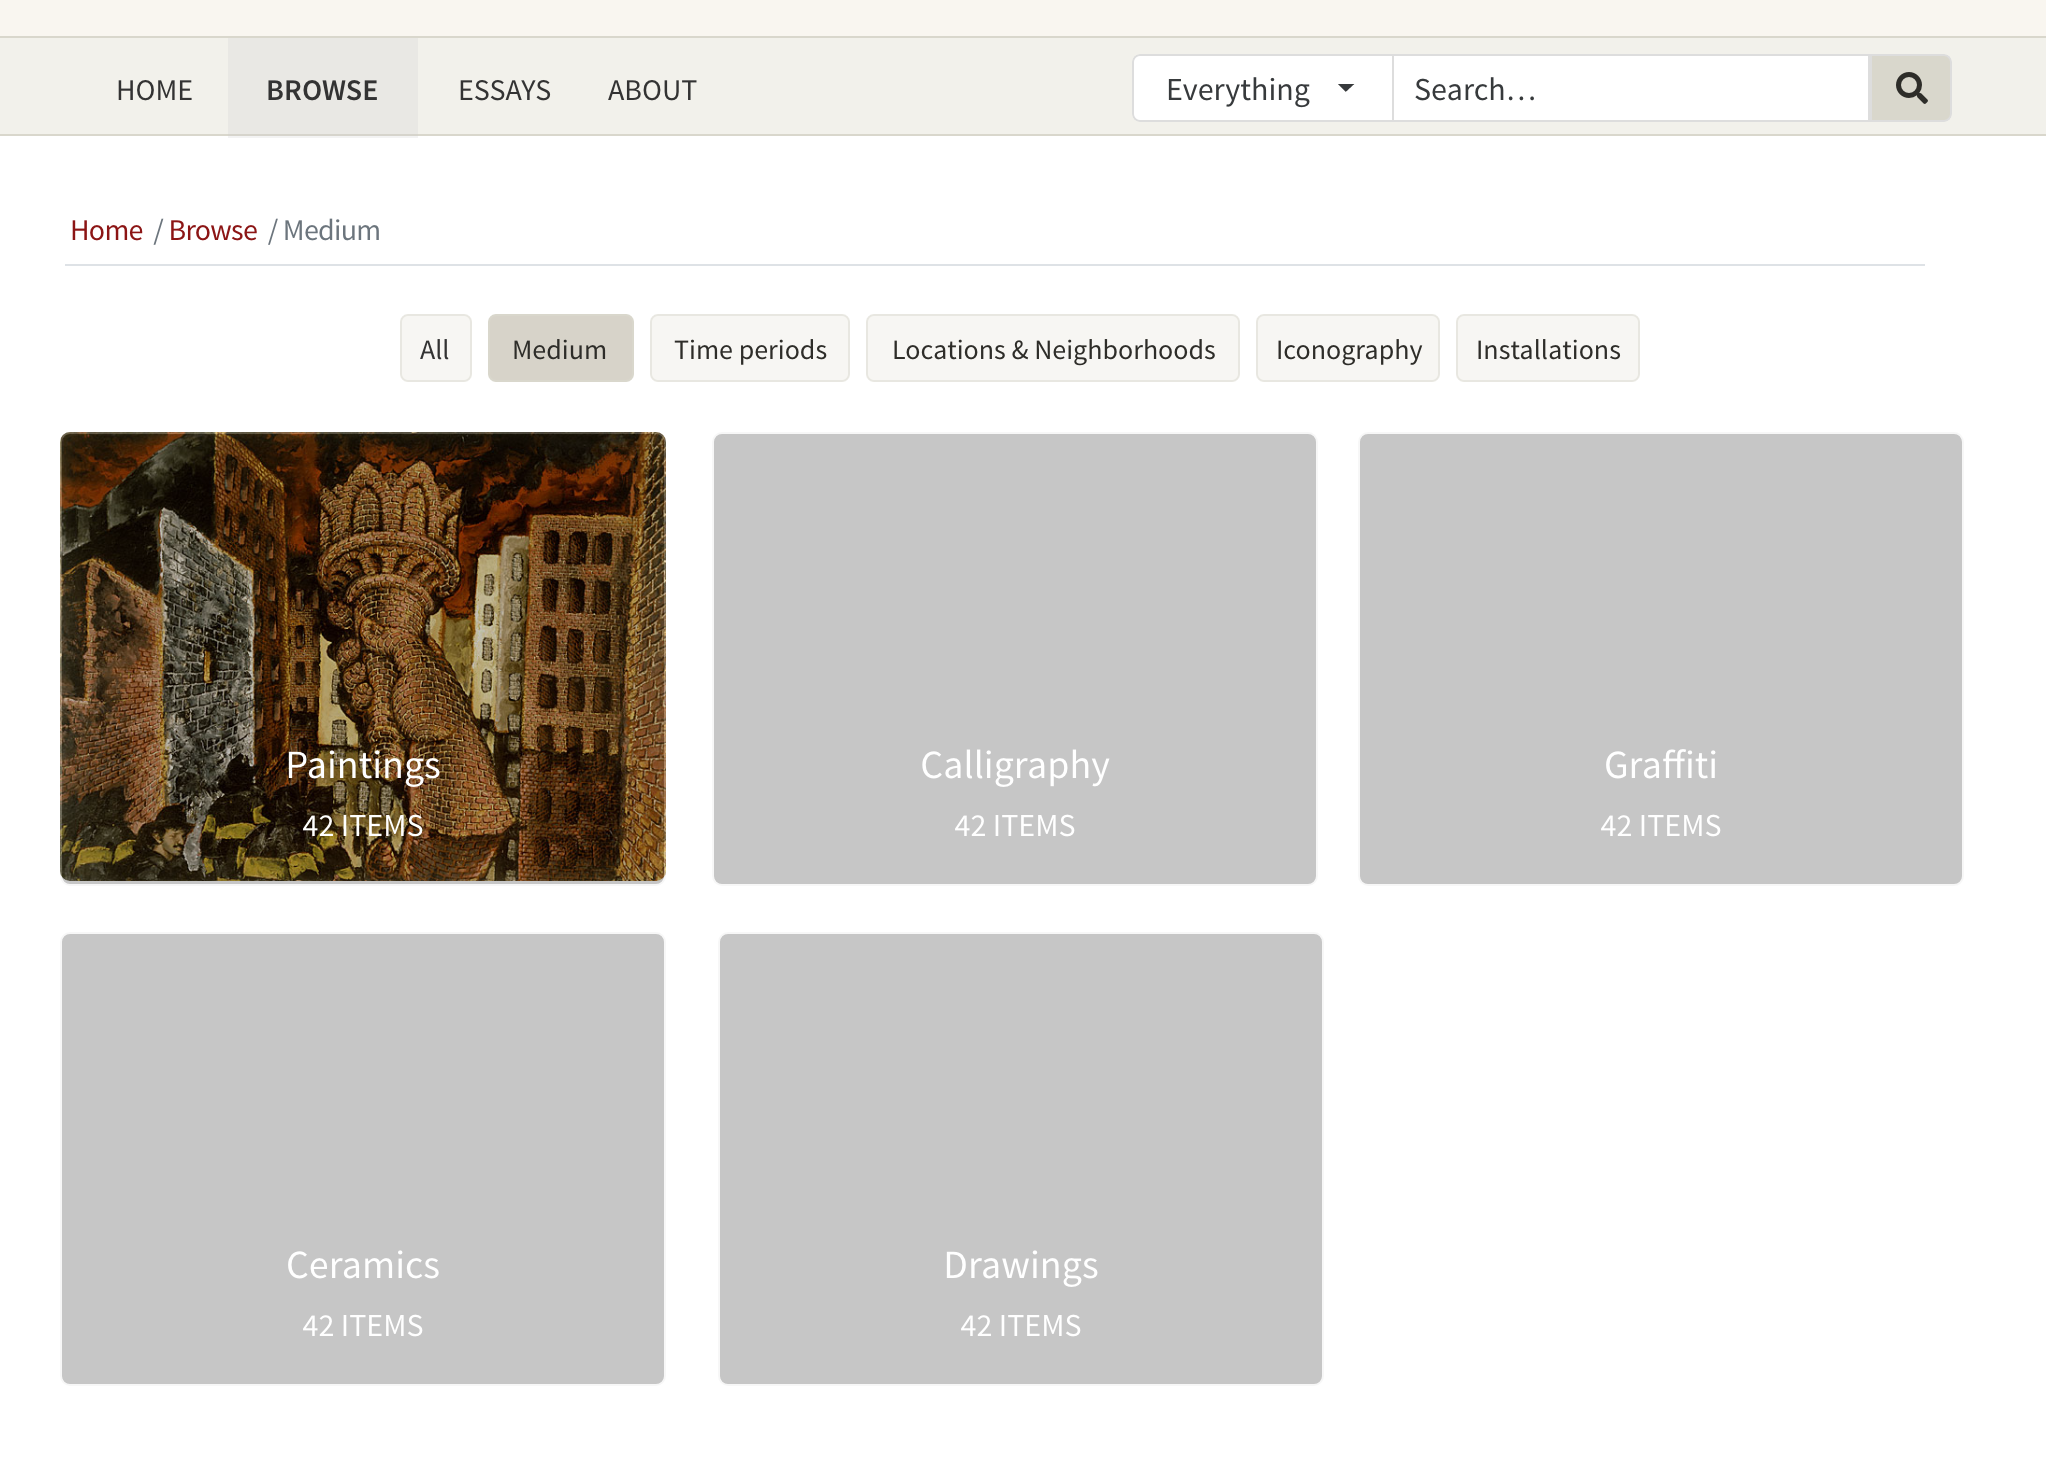Switch to the Time periods filter
The image size is (2046, 1458).
pos(750,348)
